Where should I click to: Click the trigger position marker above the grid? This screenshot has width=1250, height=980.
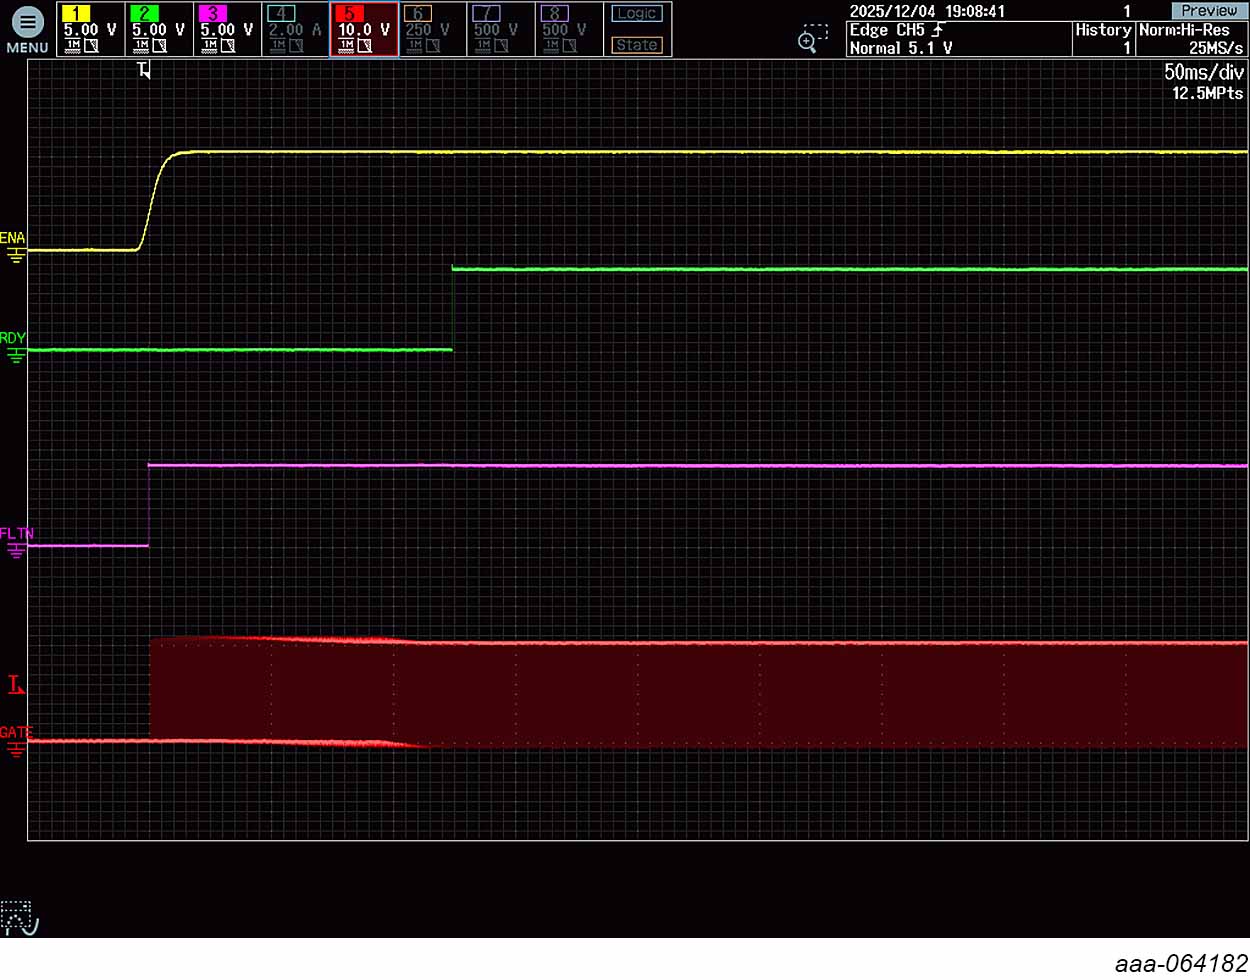point(144,69)
